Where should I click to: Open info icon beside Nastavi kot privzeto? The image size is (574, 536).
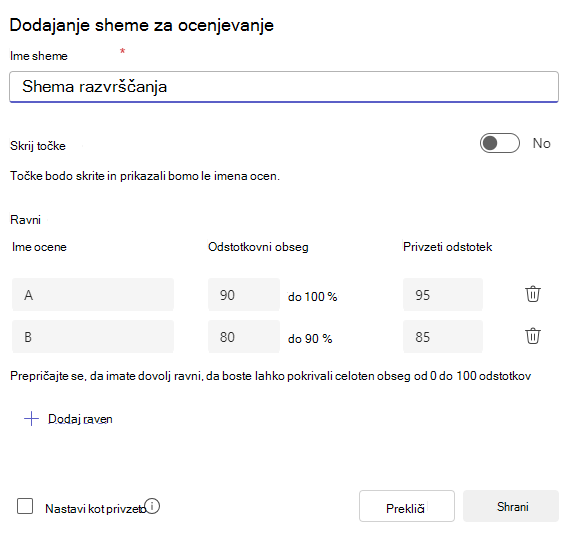tap(152, 506)
